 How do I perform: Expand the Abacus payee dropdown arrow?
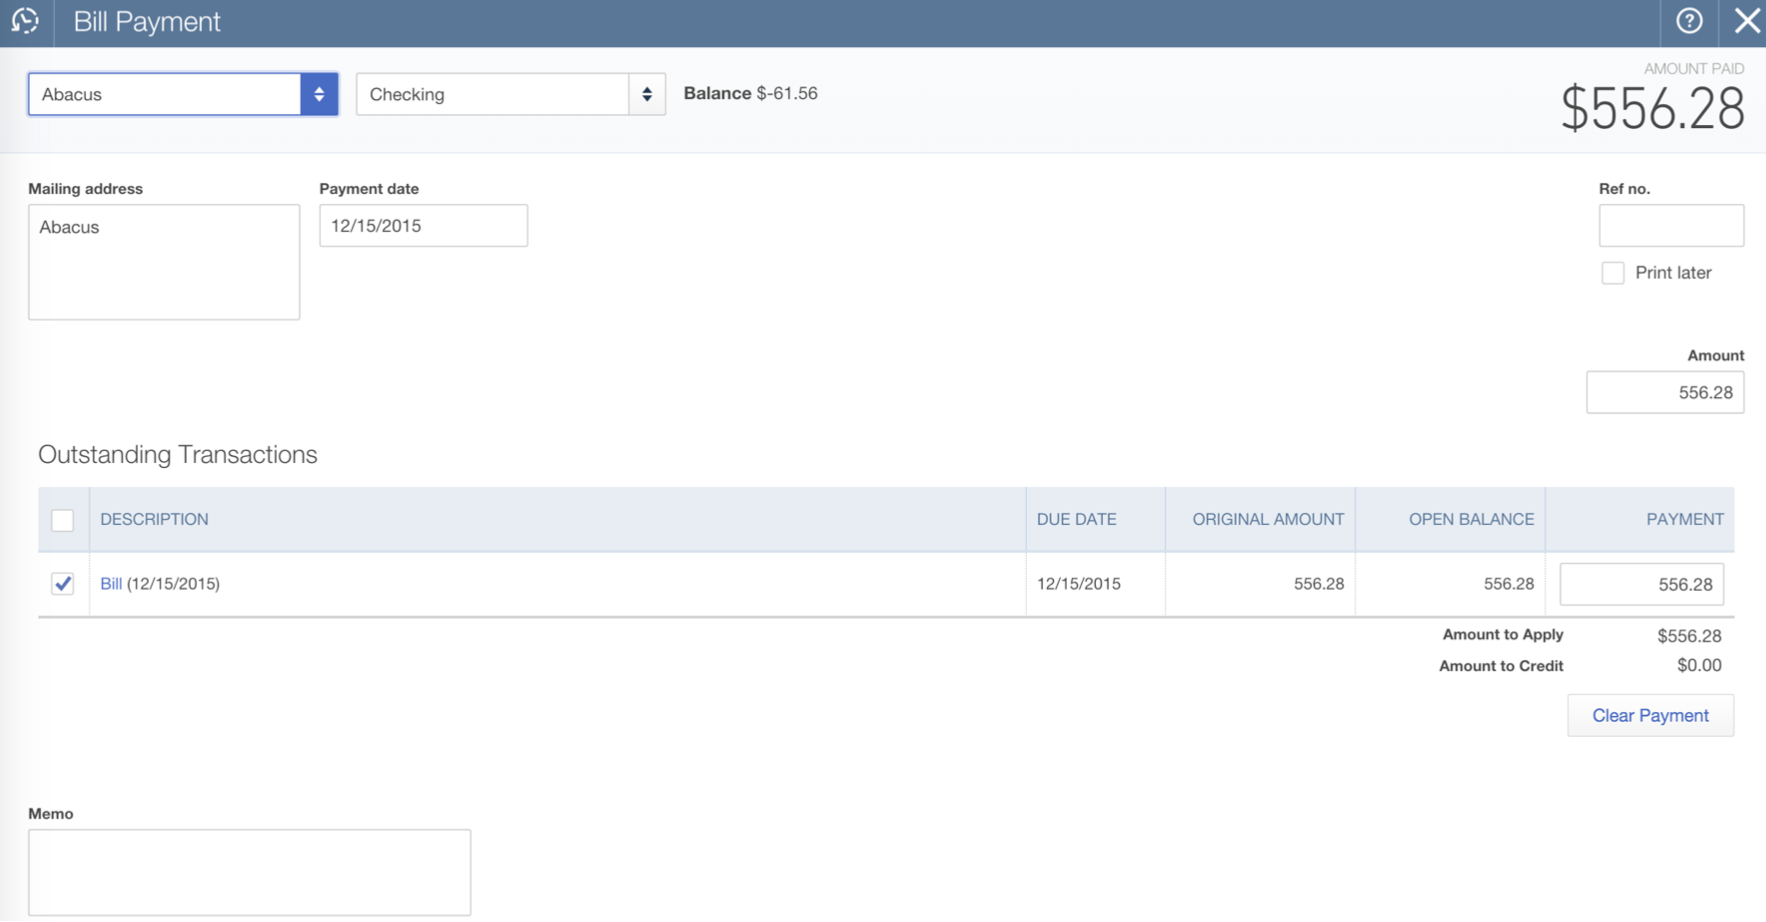pos(319,94)
